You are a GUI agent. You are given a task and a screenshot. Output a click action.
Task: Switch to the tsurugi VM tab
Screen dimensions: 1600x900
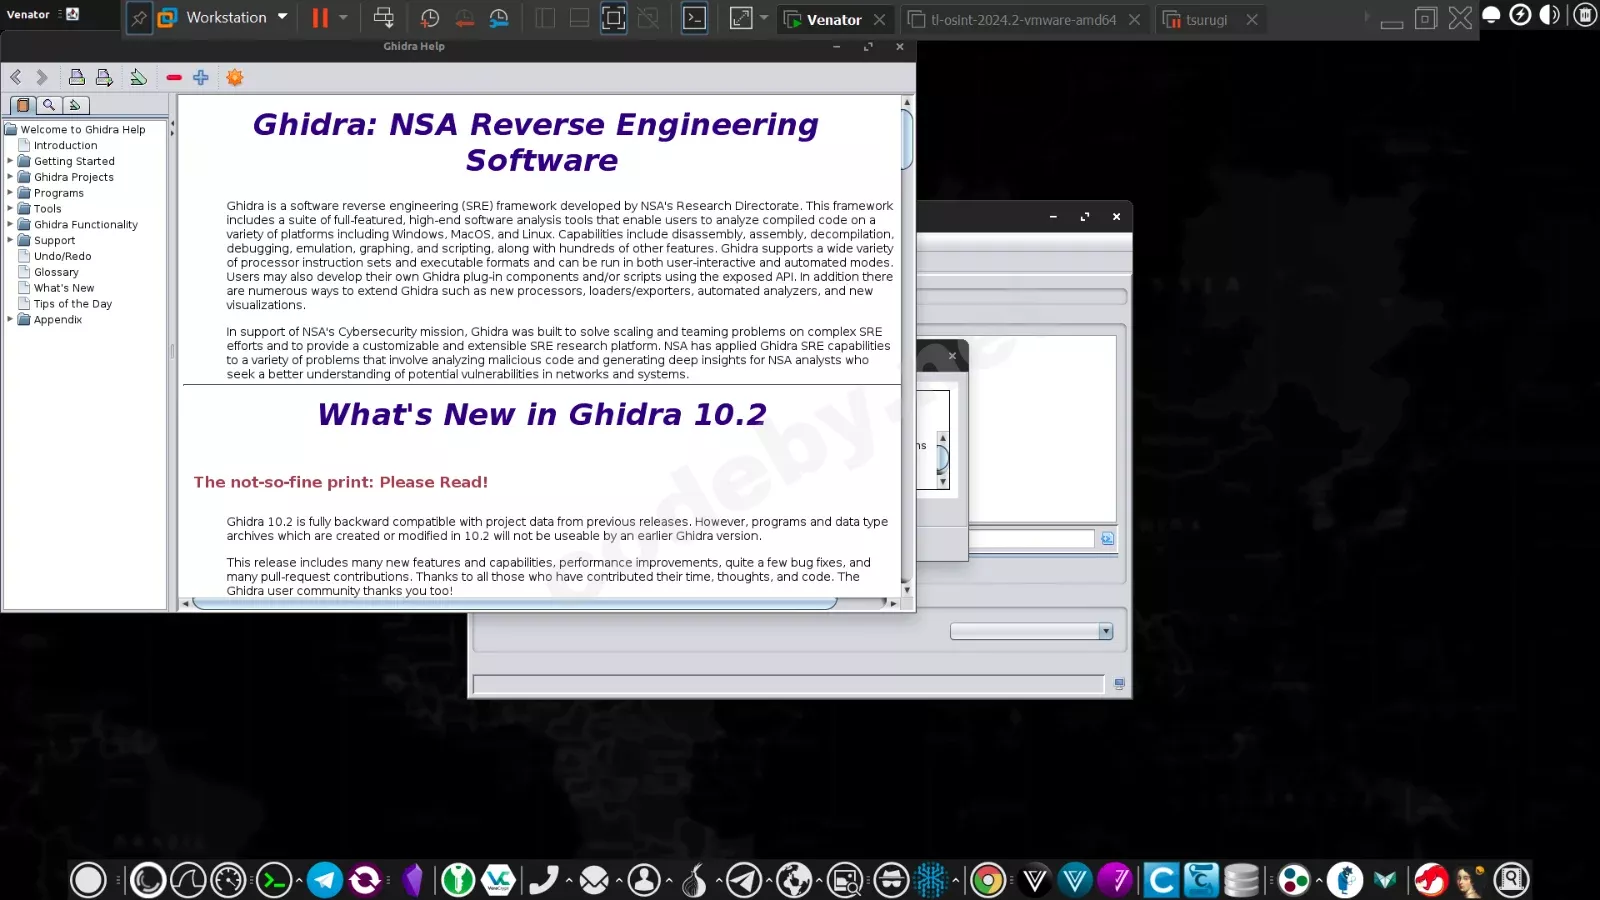tap(1206, 20)
